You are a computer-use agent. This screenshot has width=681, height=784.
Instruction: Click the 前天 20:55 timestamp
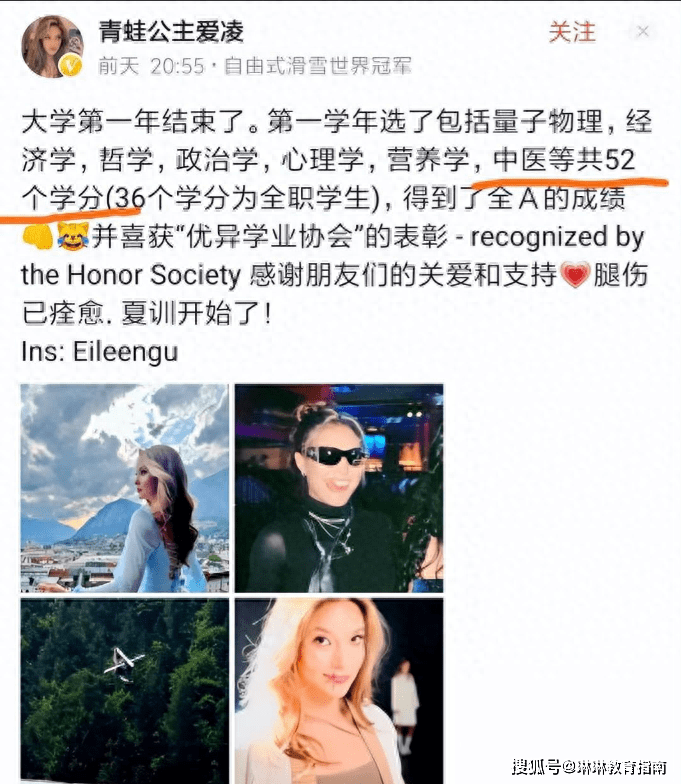tap(152, 66)
